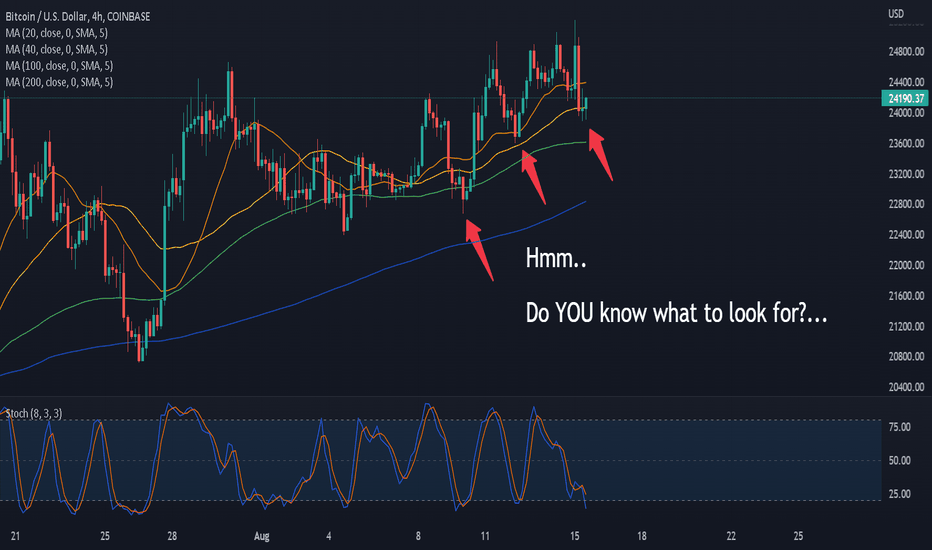The image size is (932, 550).
Task: Click the 21600.00 price axis label
Action: [x=906, y=296]
